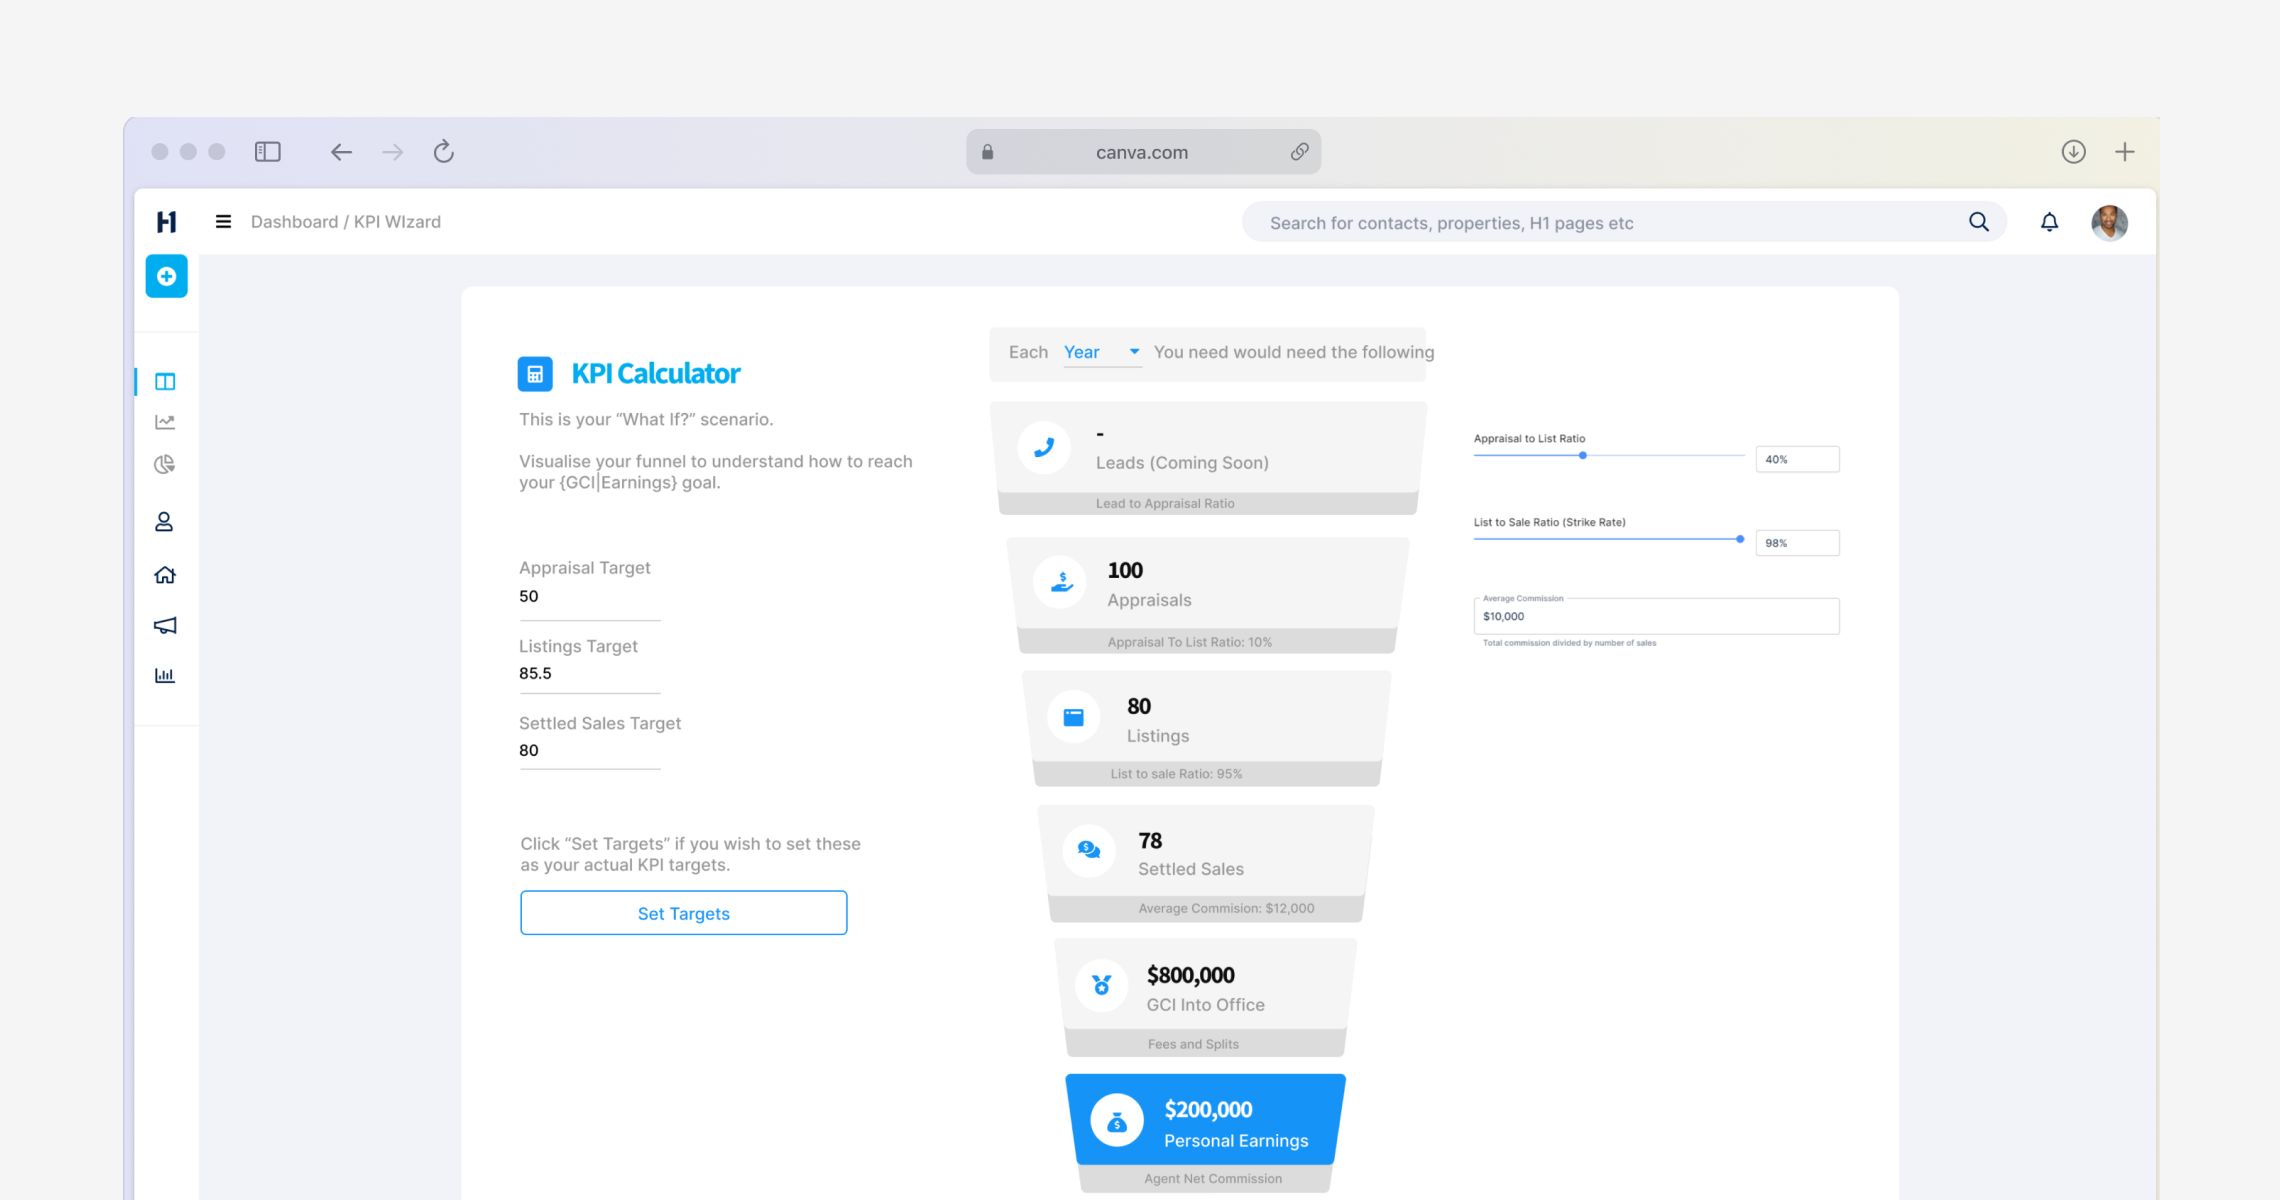Click the "Lead to Appraisal Ratio" label

1165,504
